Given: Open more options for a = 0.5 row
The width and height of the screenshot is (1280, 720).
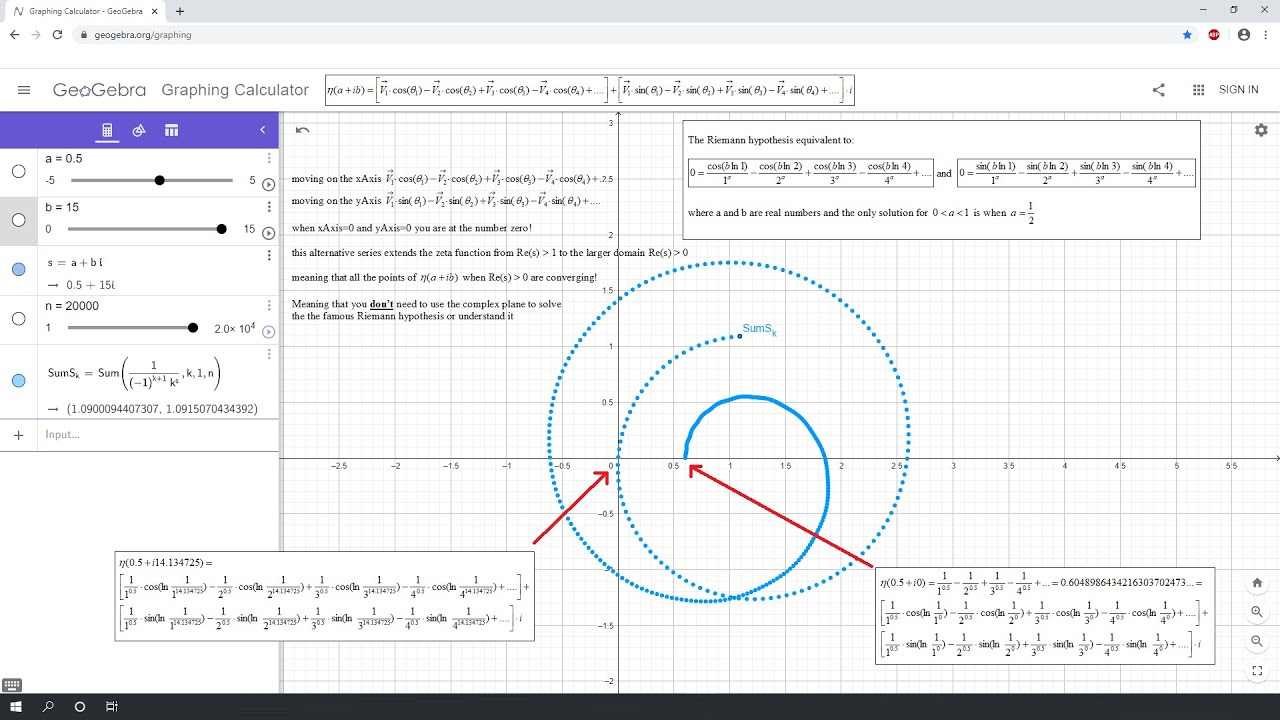Looking at the screenshot, I should [269, 158].
